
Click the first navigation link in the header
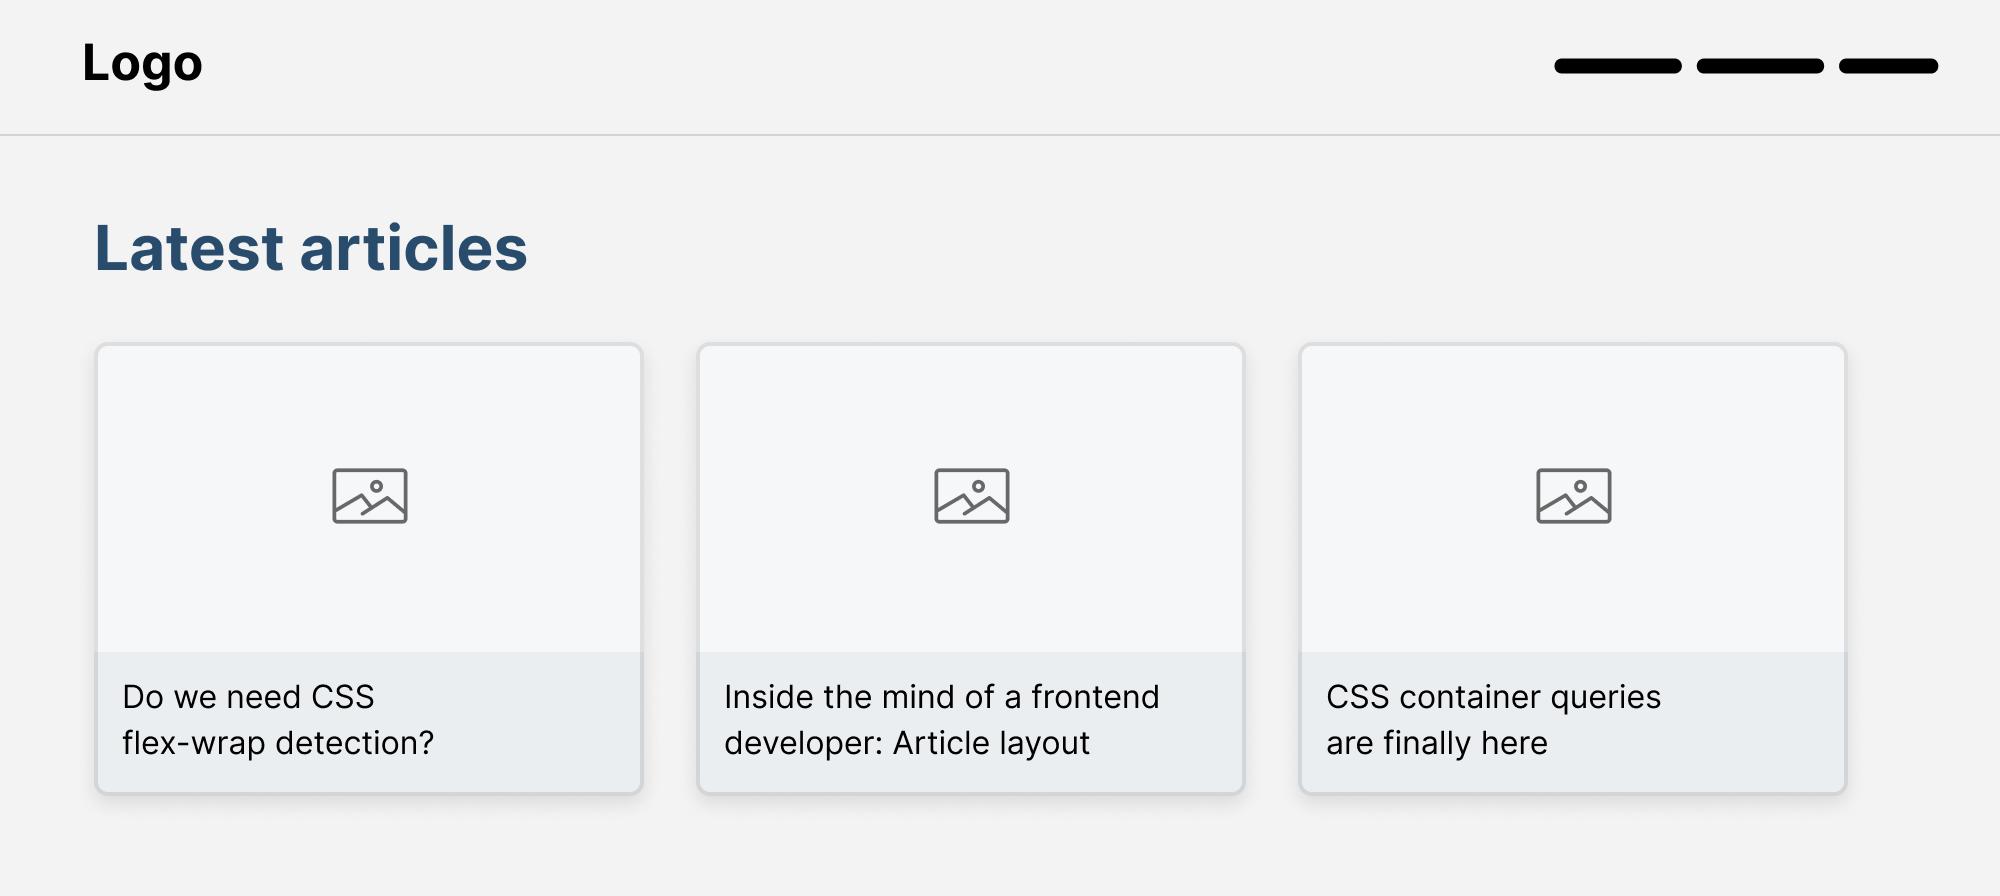pyautogui.click(x=1617, y=65)
